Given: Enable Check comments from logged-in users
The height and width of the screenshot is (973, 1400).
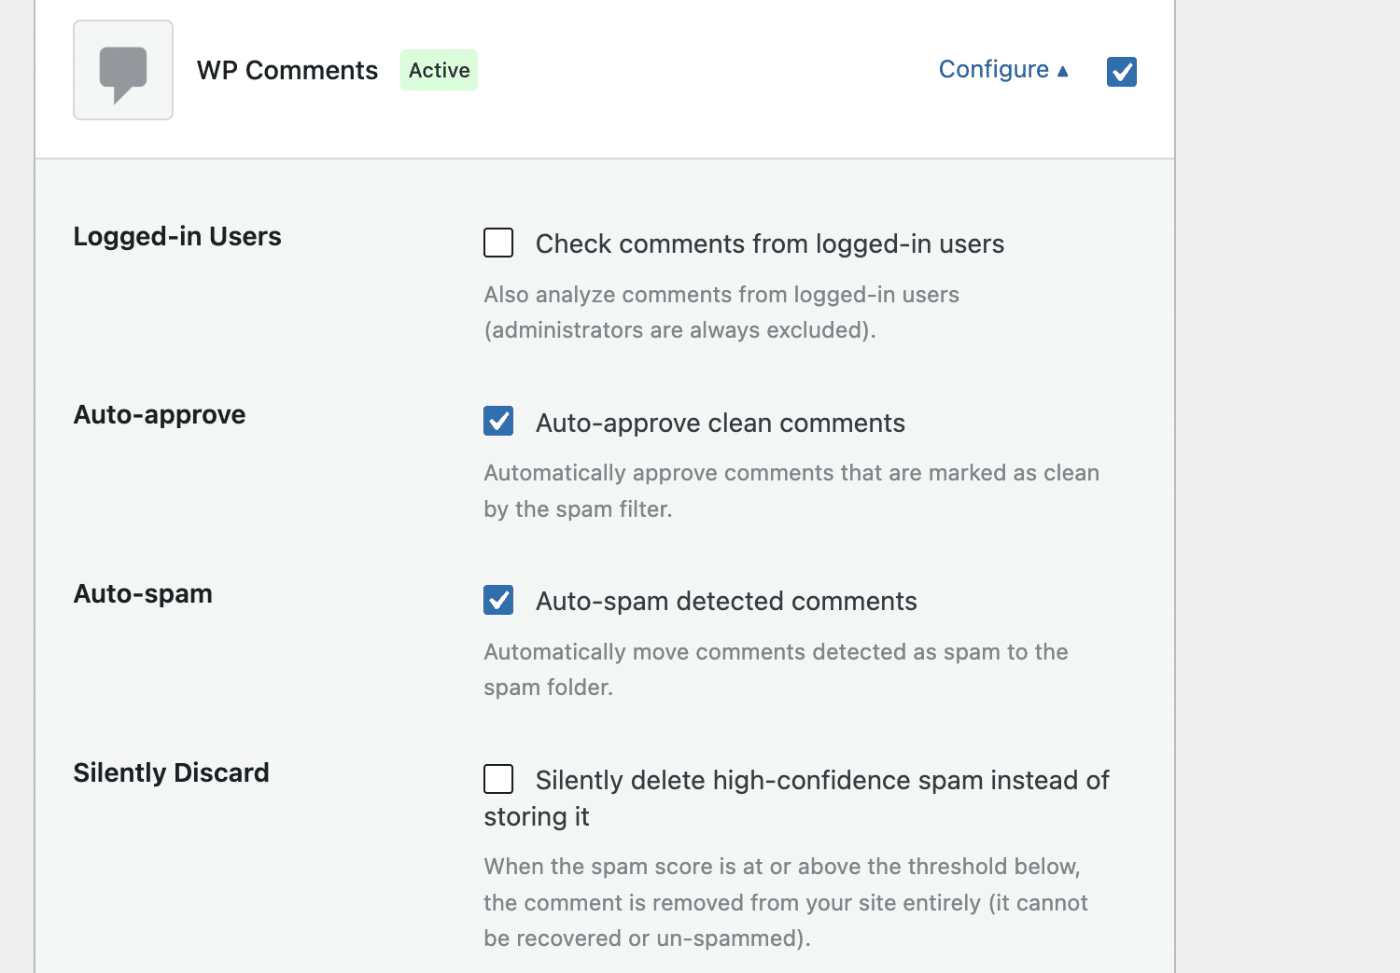Looking at the screenshot, I should click(x=498, y=243).
